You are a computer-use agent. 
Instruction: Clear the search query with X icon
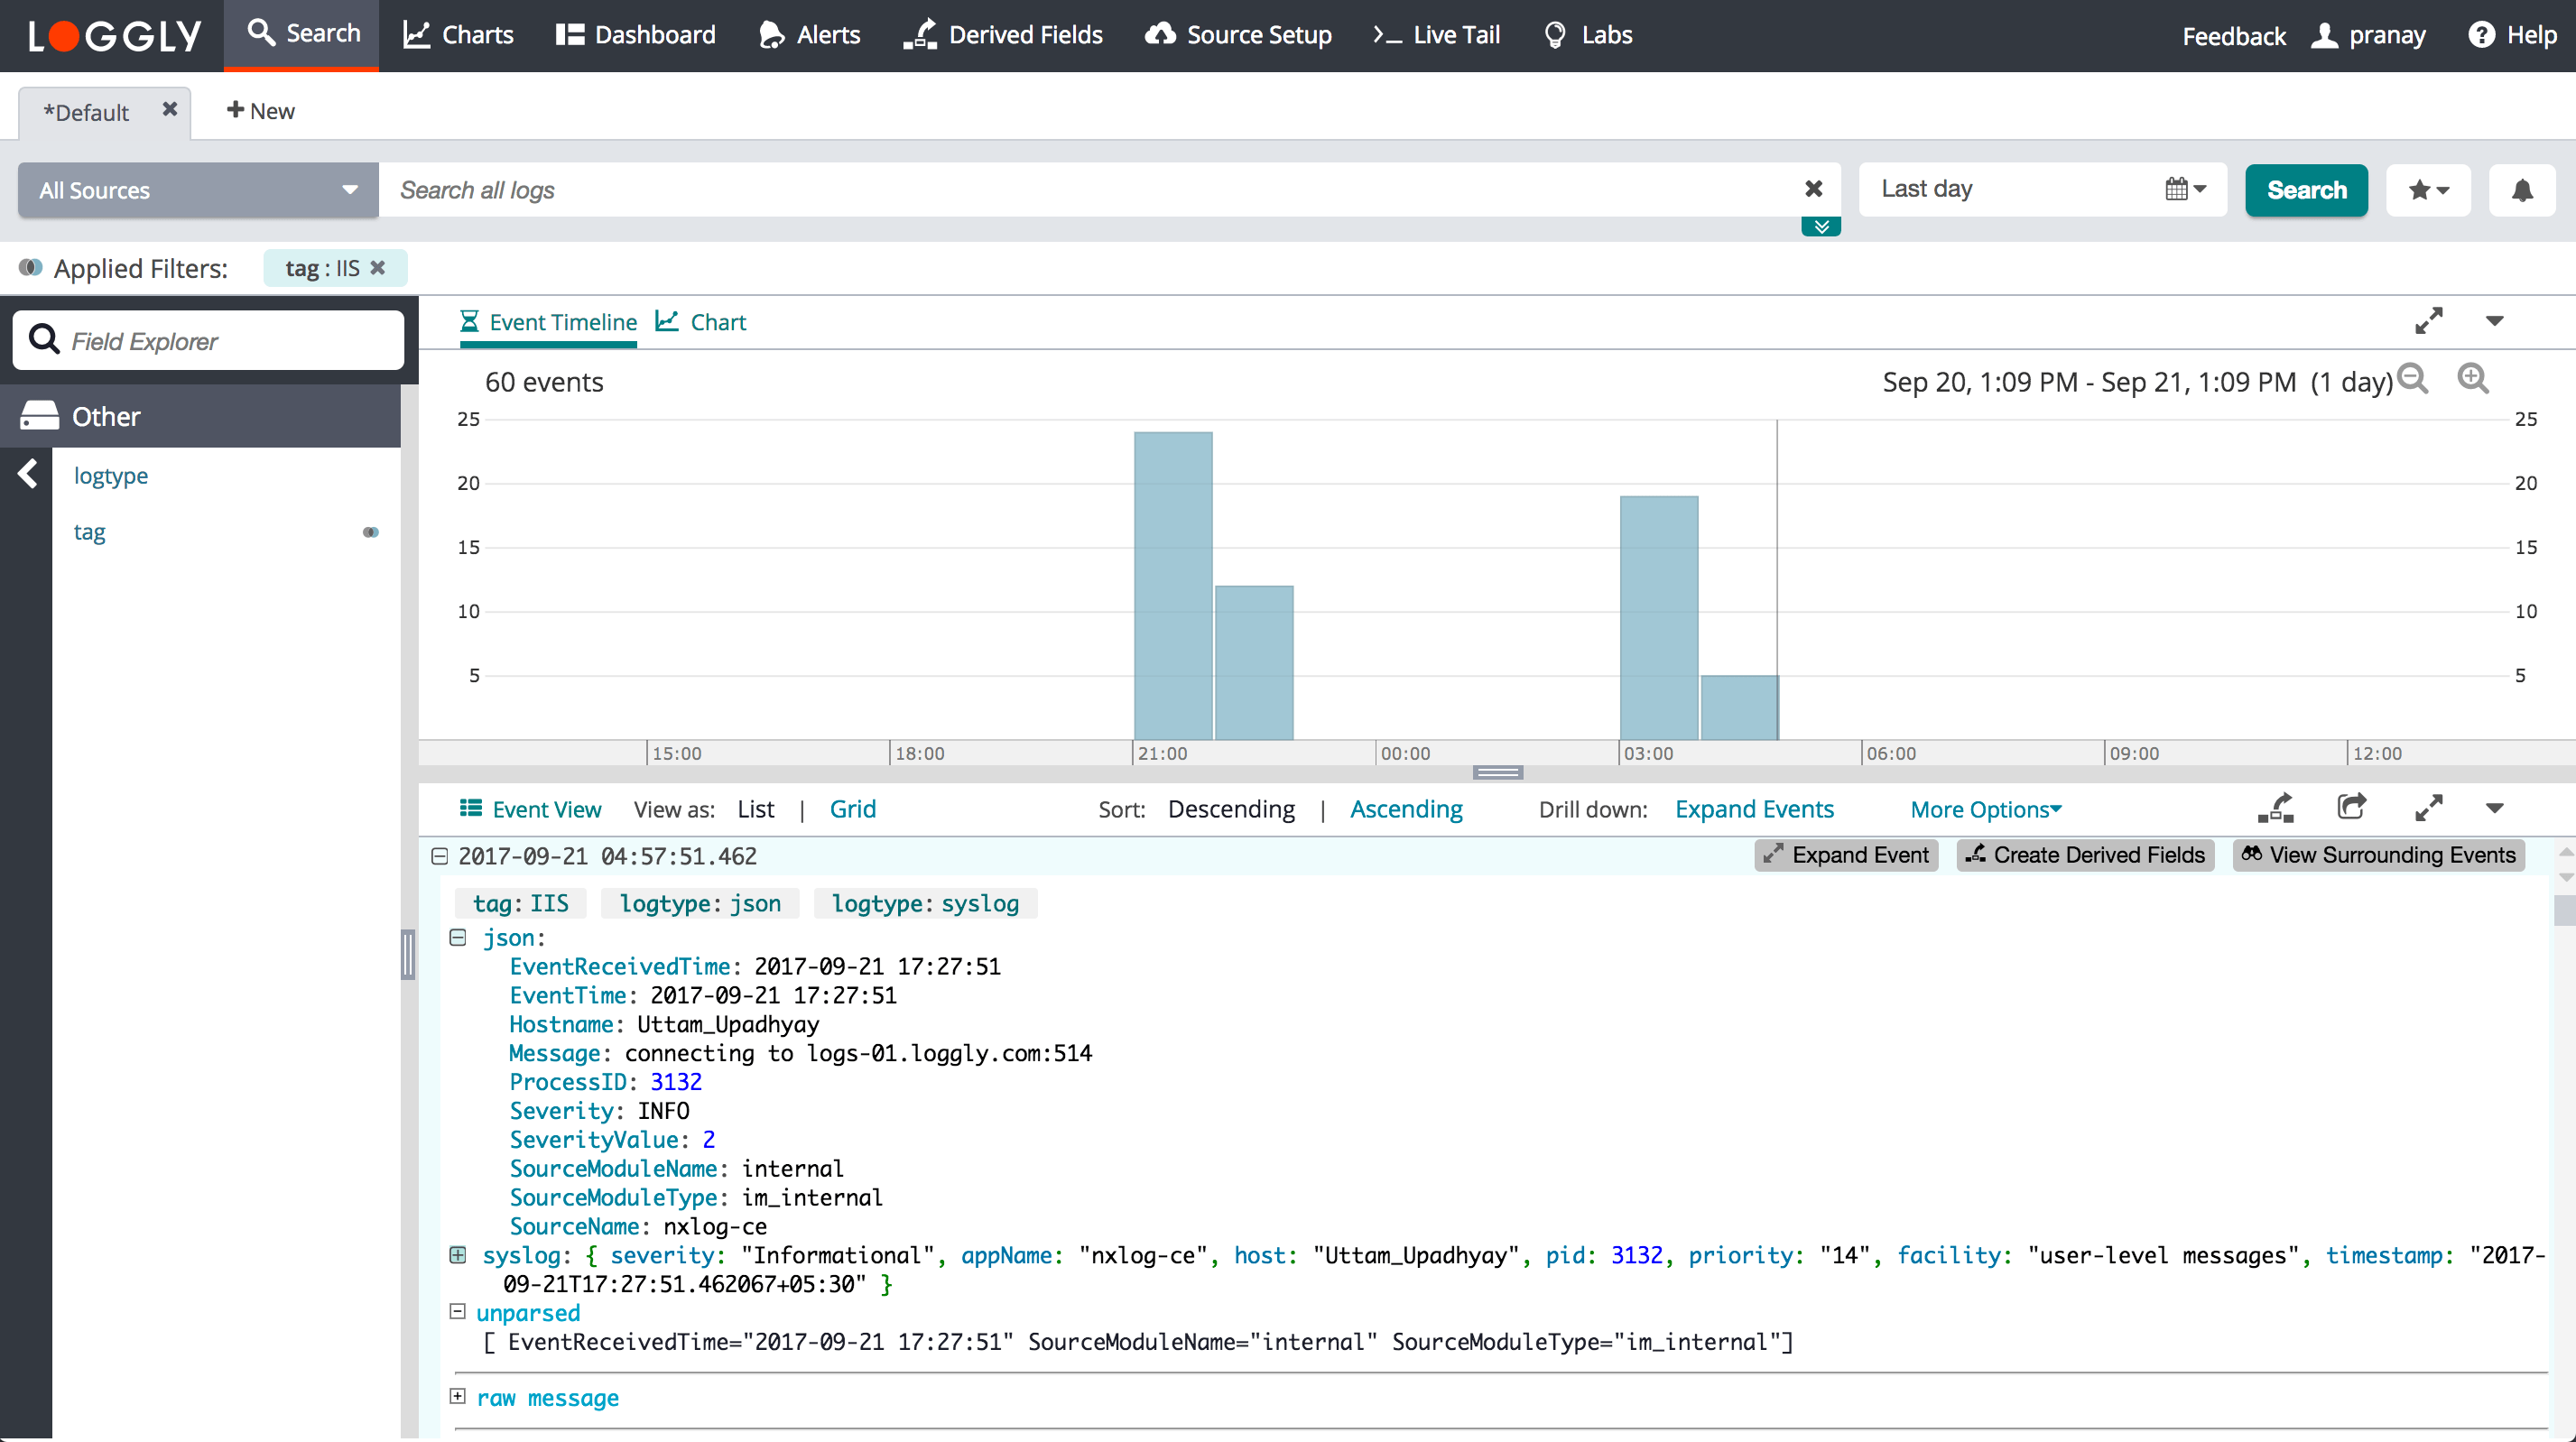click(x=1813, y=189)
